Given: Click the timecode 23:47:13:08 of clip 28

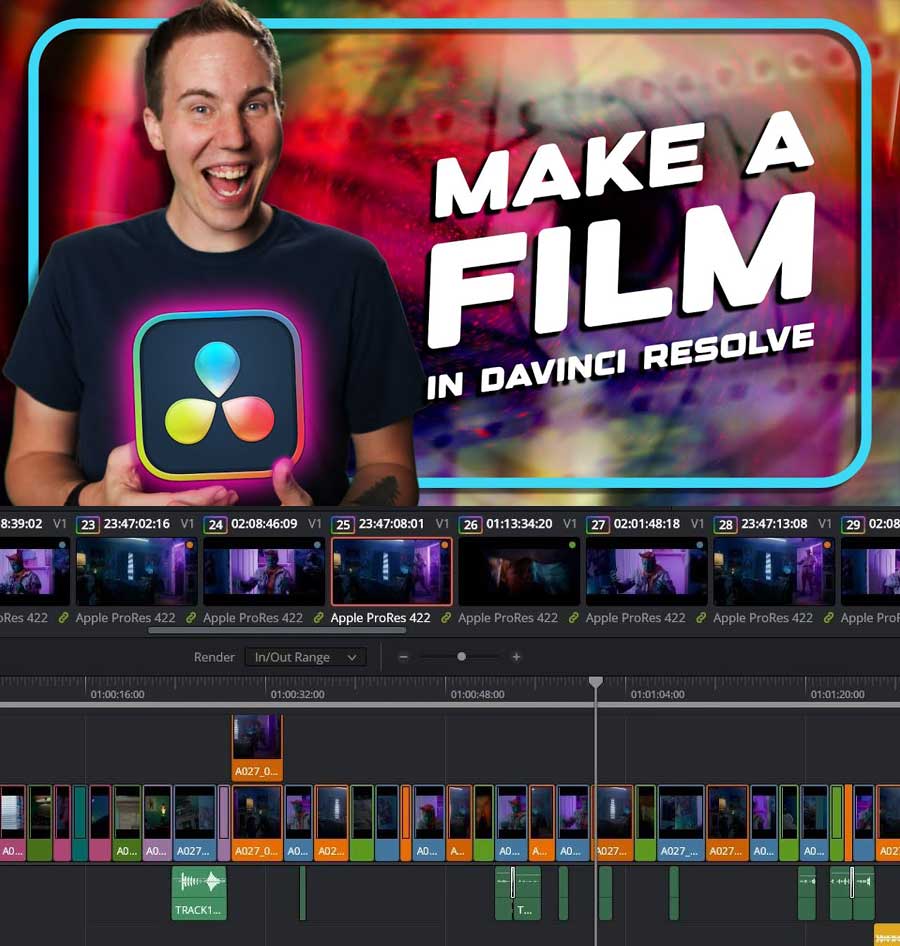Looking at the screenshot, I should (775, 524).
